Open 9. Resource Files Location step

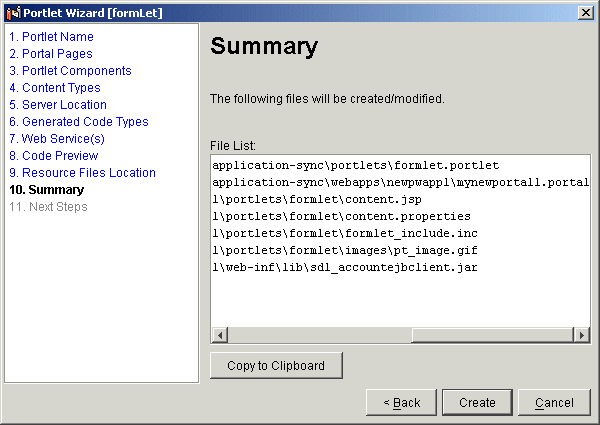point(82,173)
